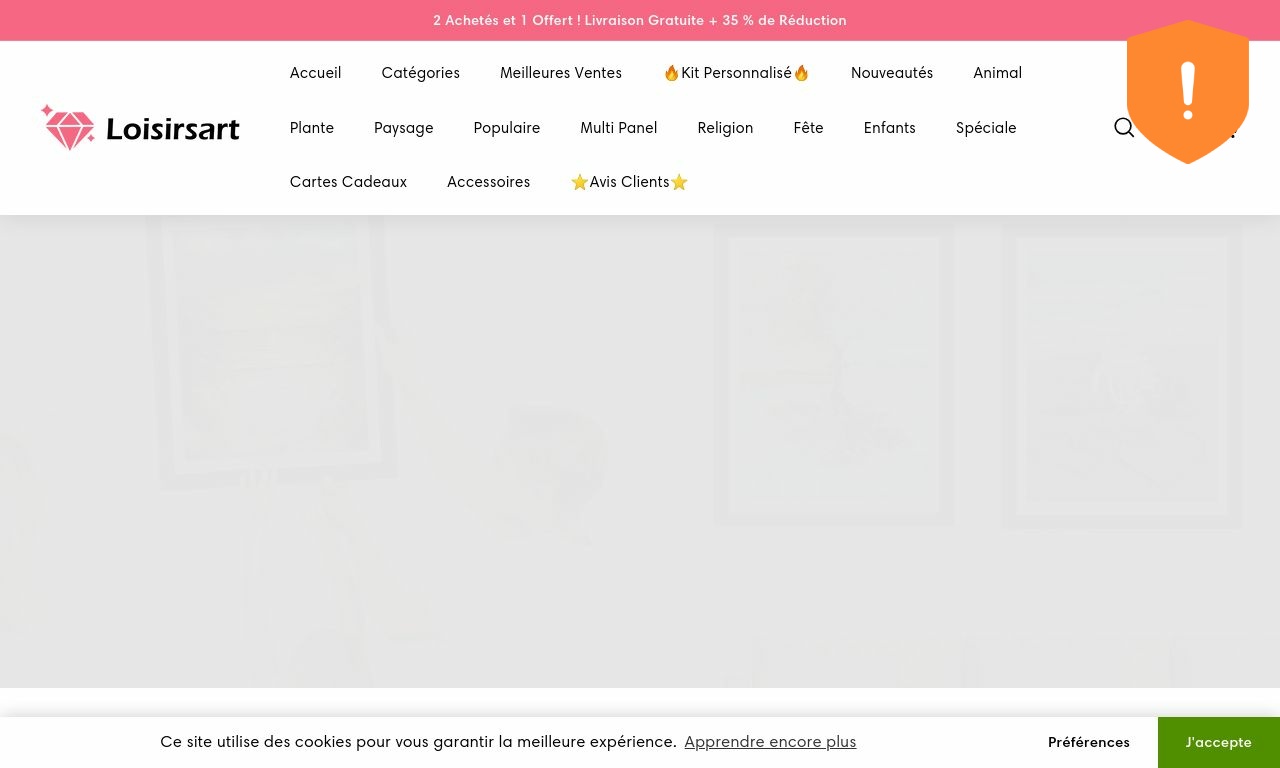Open Cartes Cadeaux
The width and height of the screenshot is (1280, 768).
(348, 182)
